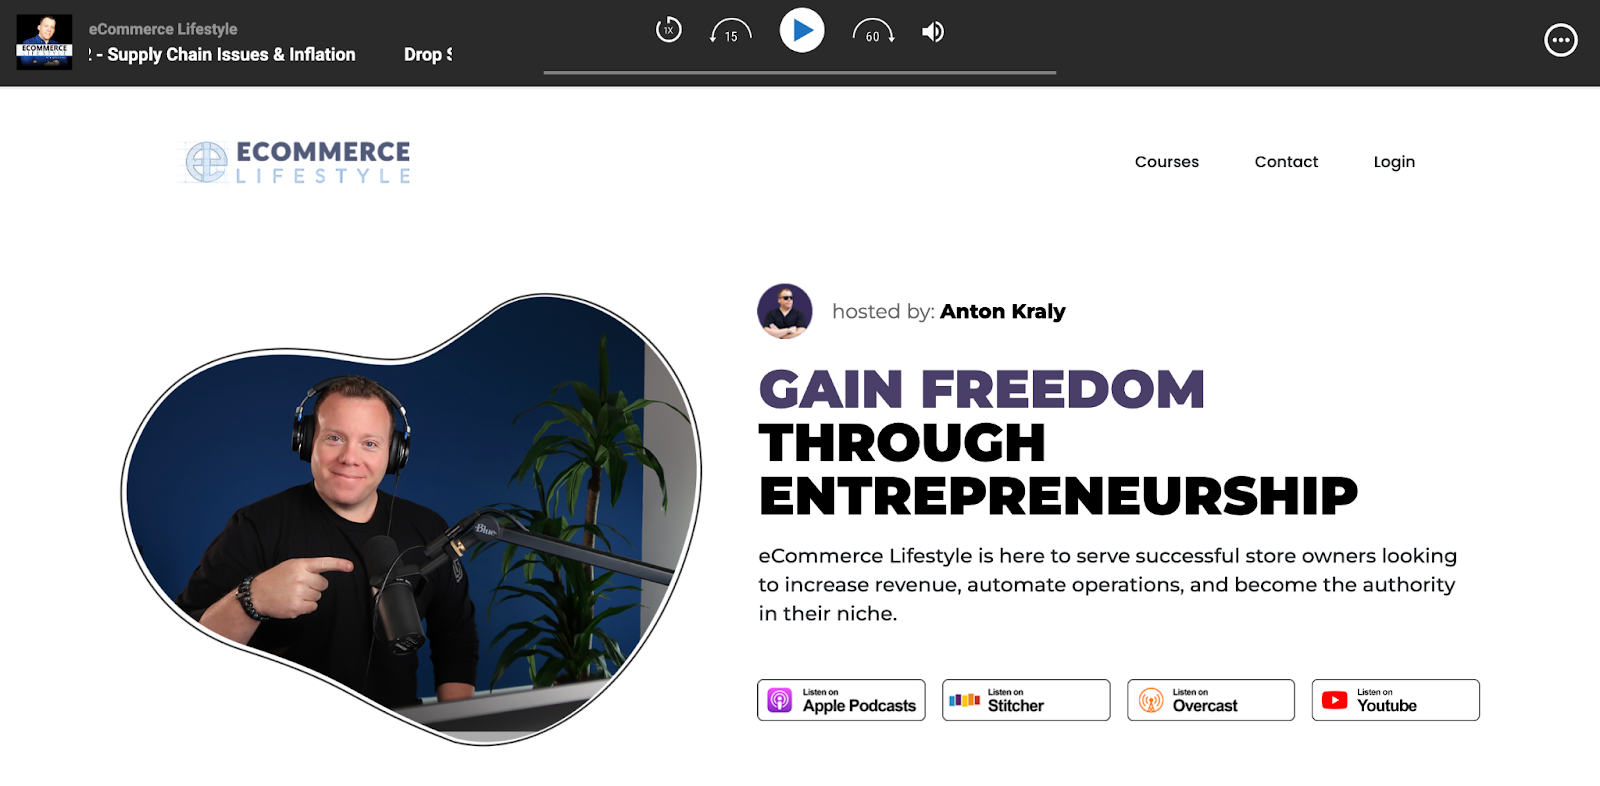Click Anton Kraly's round avatar
This screenshot has height=786, width=1600.
(x=785, y=311)
